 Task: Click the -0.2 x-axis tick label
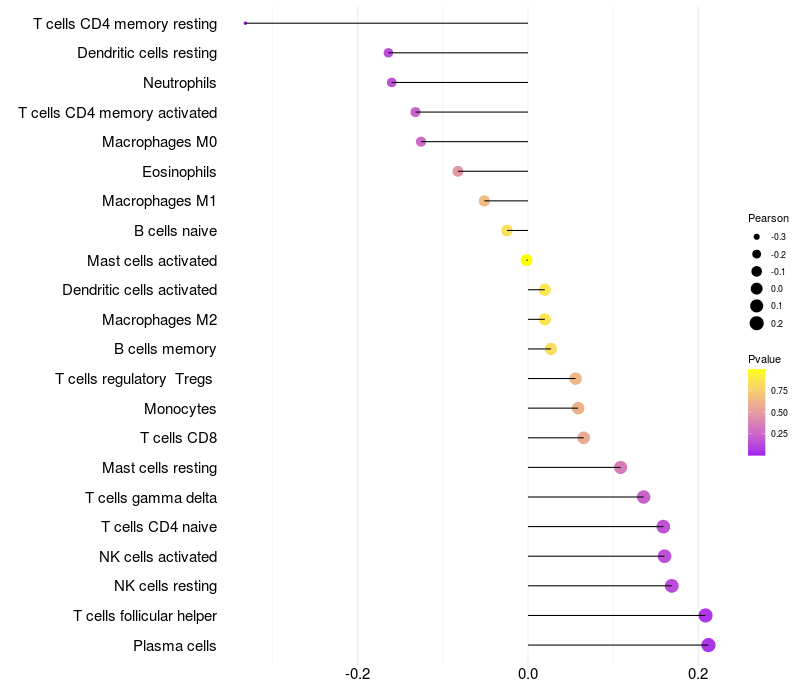click(x=357, y=674)
